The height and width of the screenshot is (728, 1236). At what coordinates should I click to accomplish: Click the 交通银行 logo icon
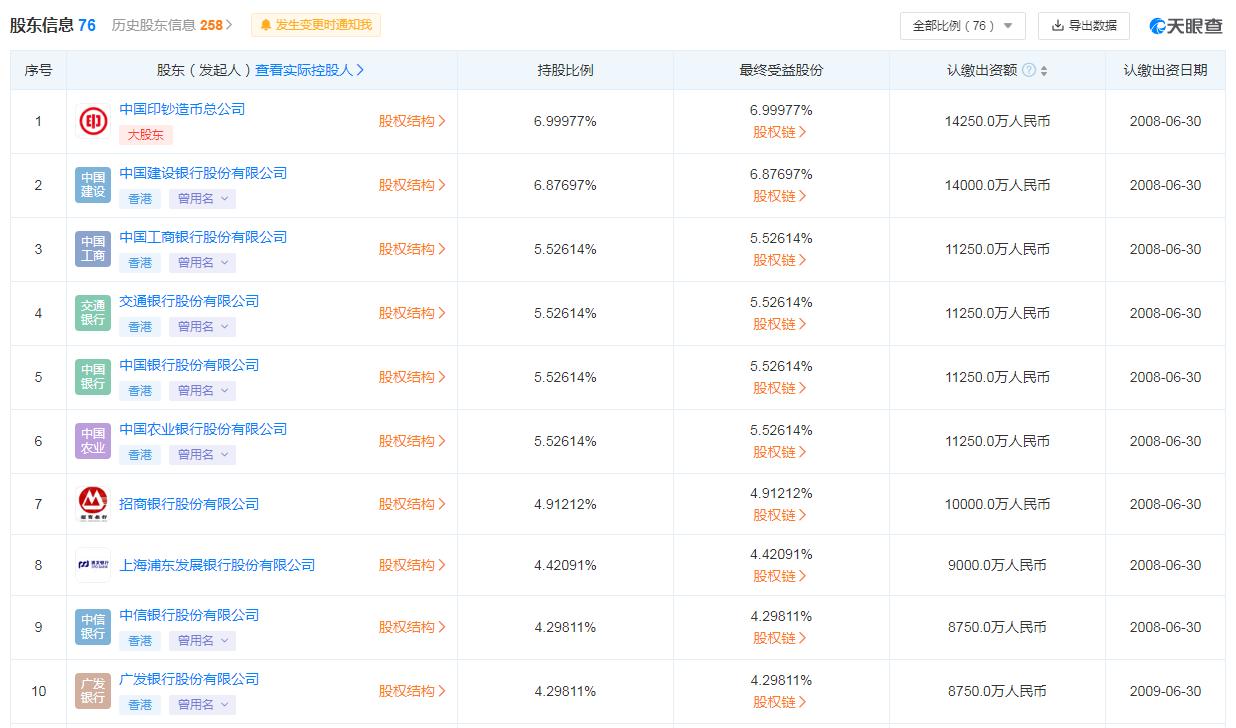[x=92, y=313]
